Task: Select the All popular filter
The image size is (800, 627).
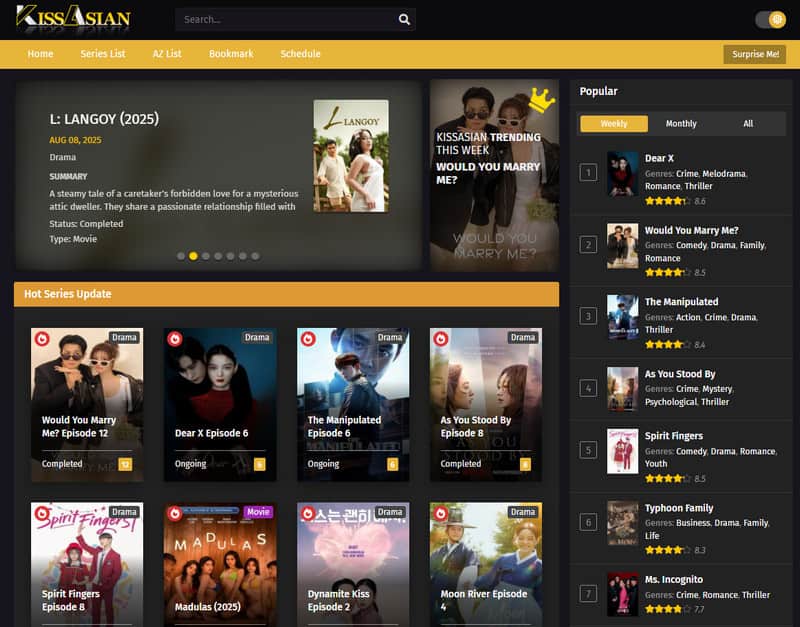Action: click(x=748, y=124)
